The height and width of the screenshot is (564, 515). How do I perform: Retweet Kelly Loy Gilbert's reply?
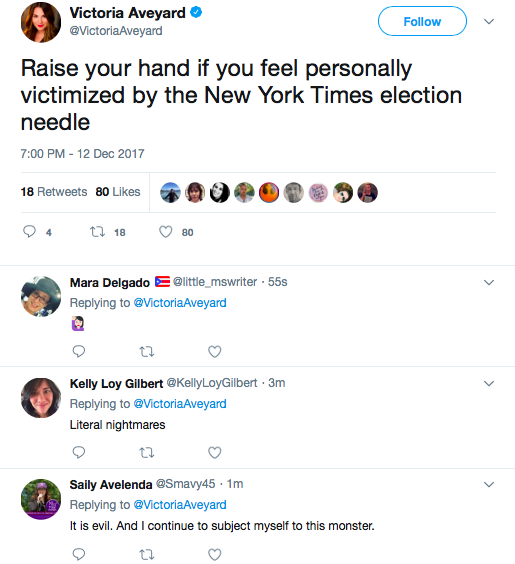click(x=147, y=452)
